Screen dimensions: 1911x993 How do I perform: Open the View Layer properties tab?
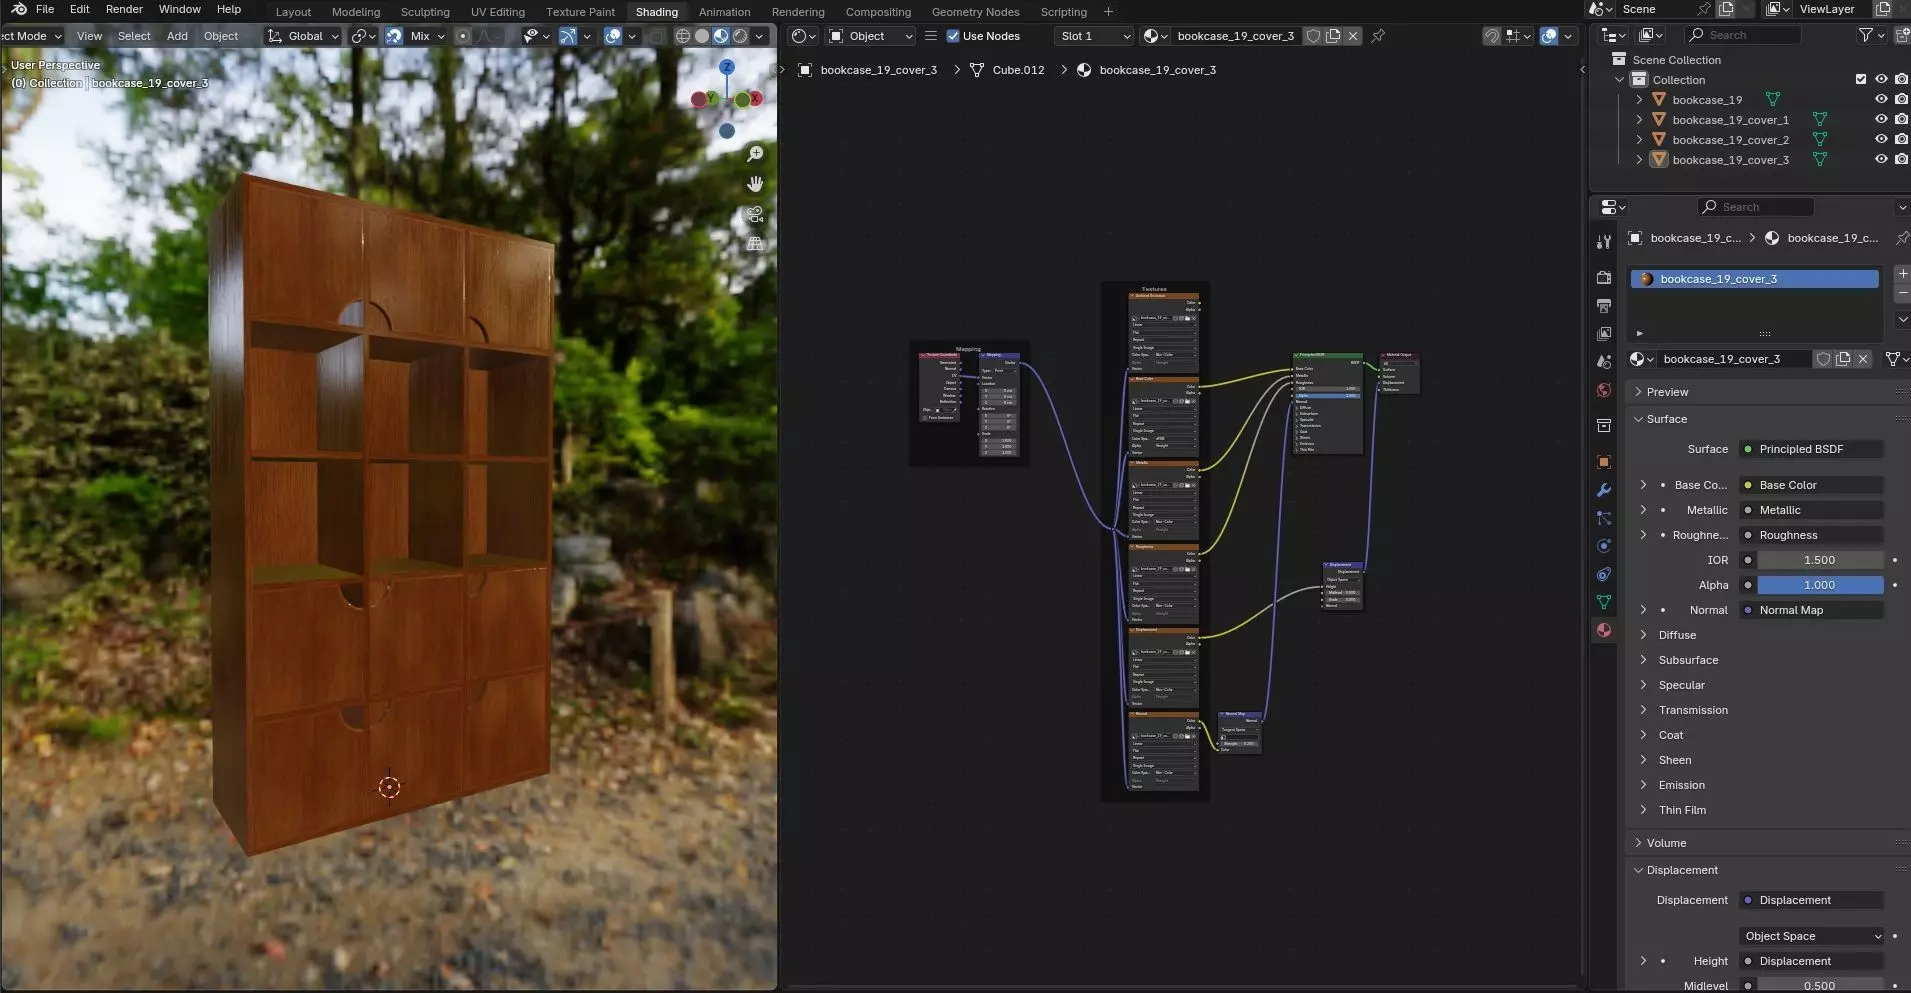click(1604, 333)
